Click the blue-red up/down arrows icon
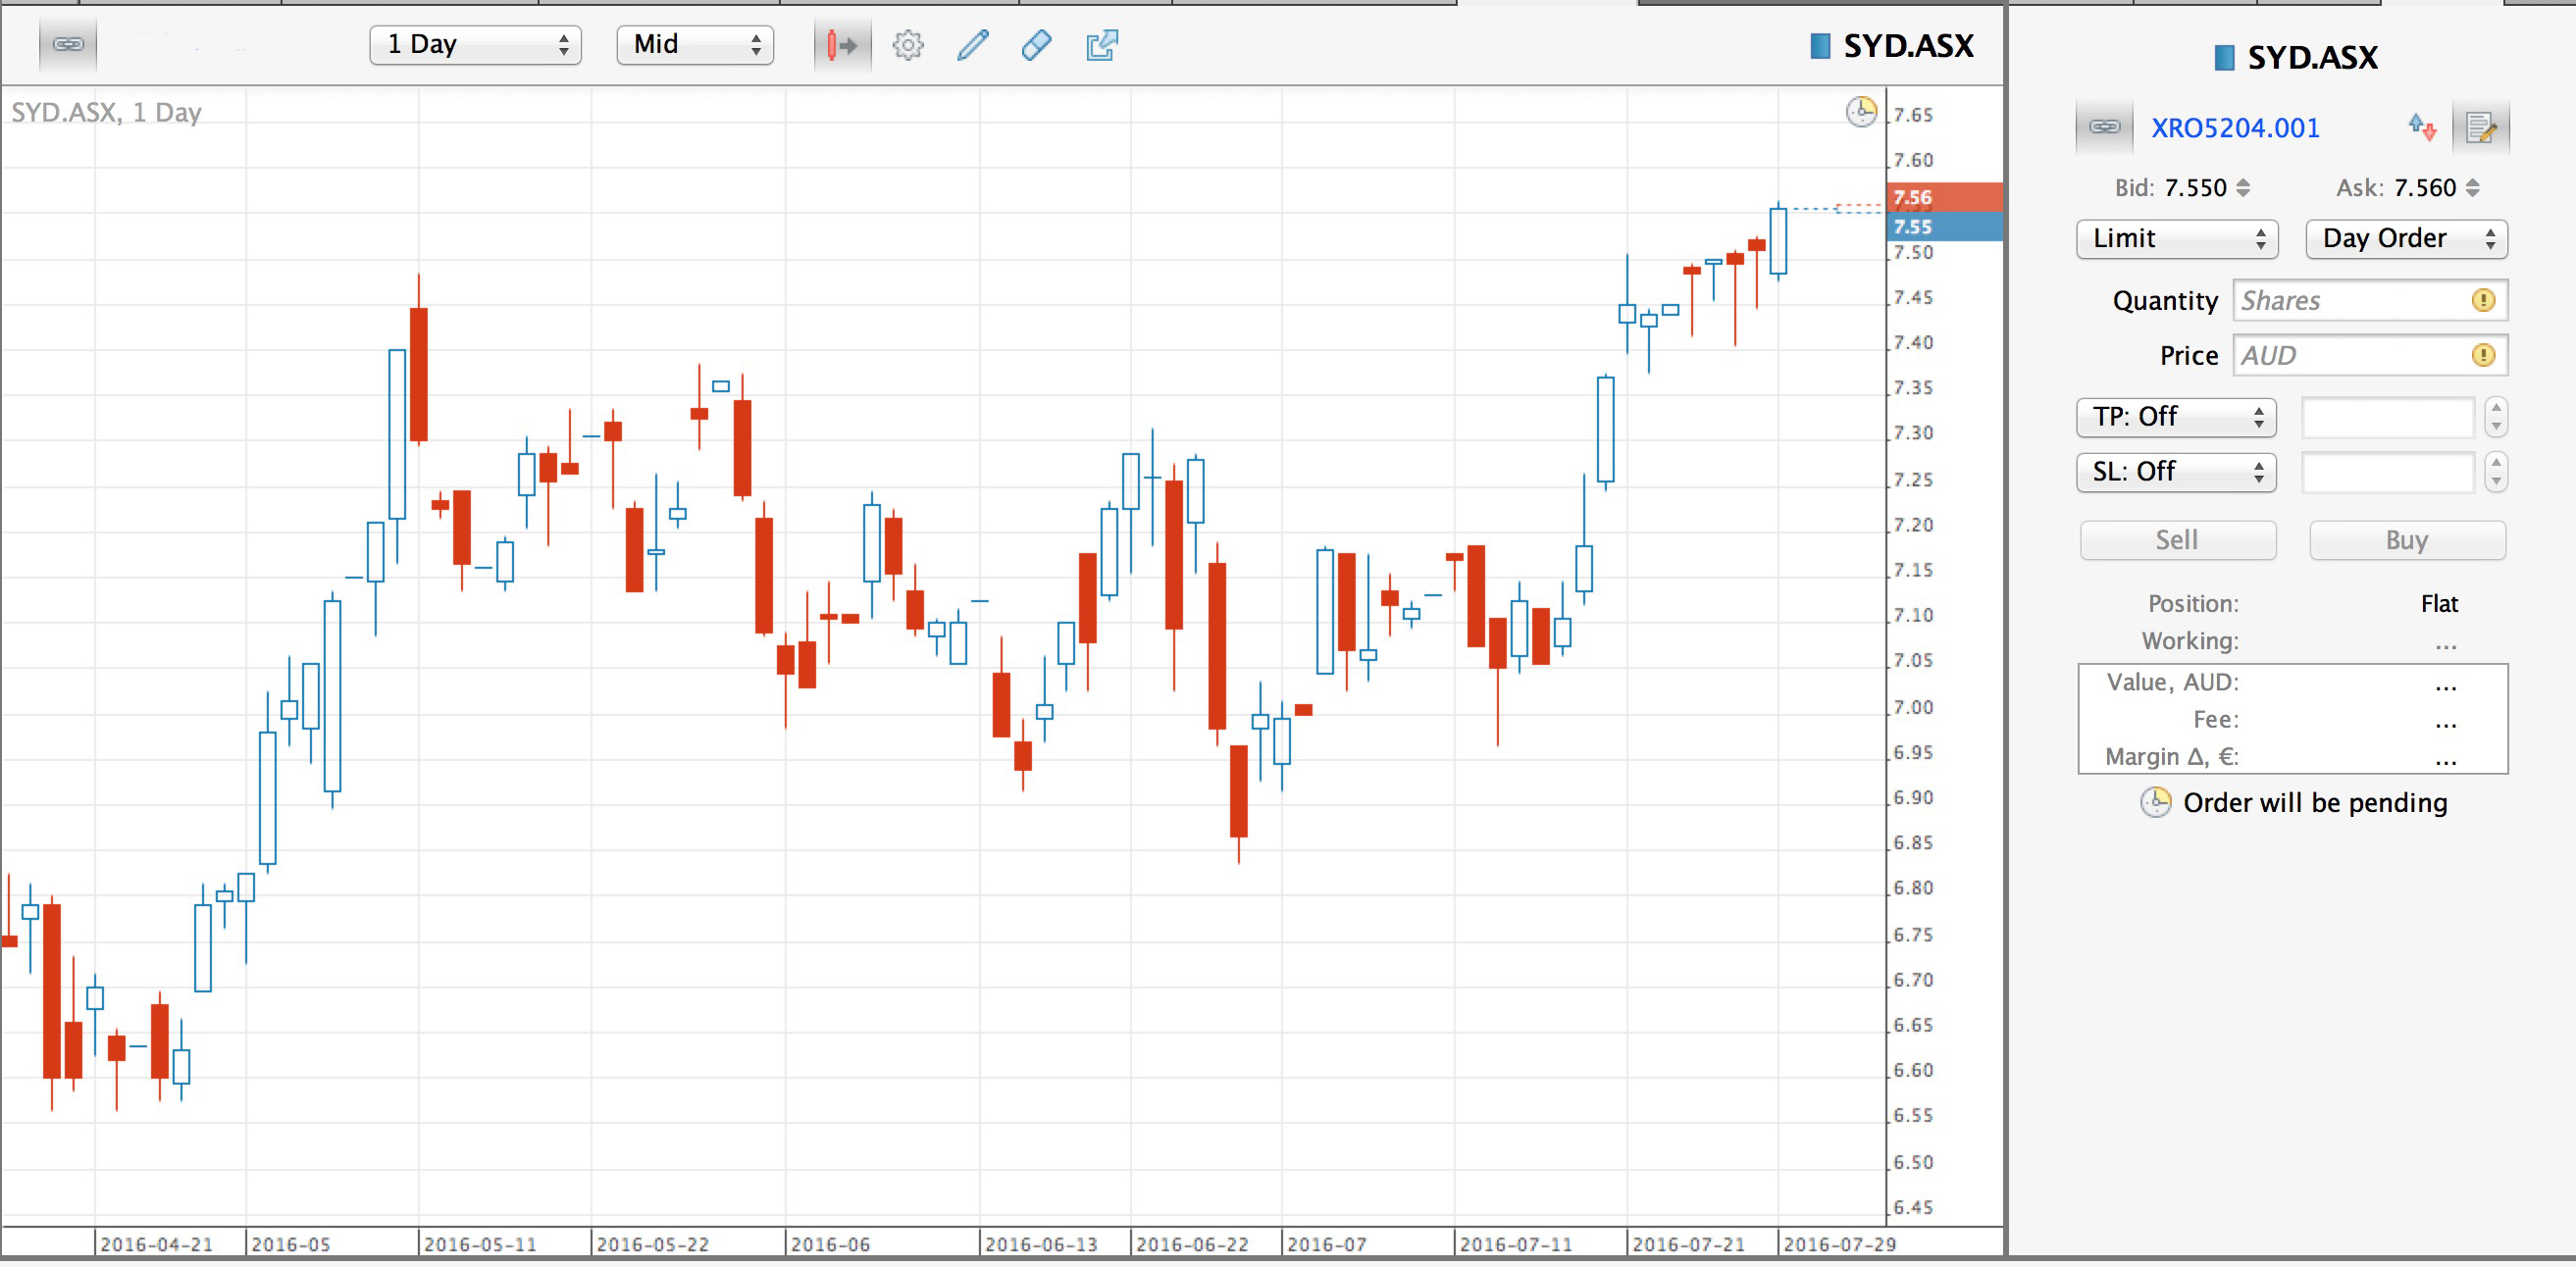The image size is (2576, 1267). [2422, 127]
